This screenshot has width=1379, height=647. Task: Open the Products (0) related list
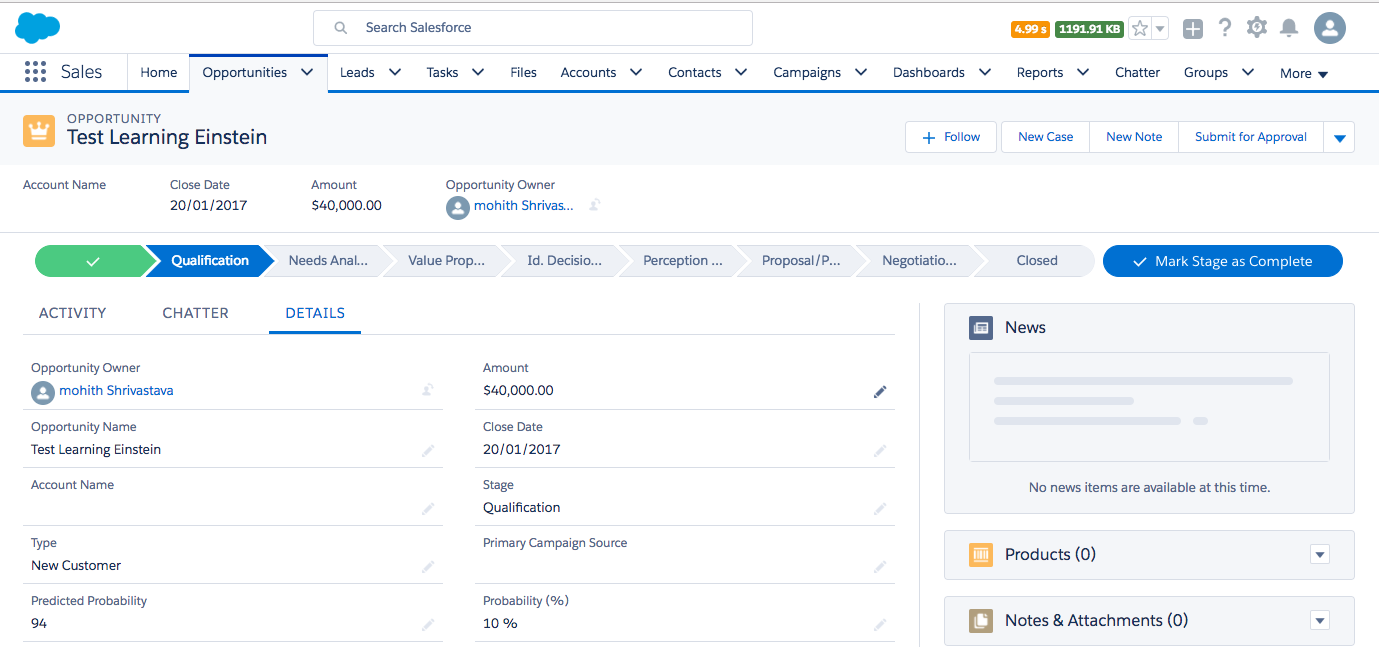pyautogui.click(x=1050, y=554)
